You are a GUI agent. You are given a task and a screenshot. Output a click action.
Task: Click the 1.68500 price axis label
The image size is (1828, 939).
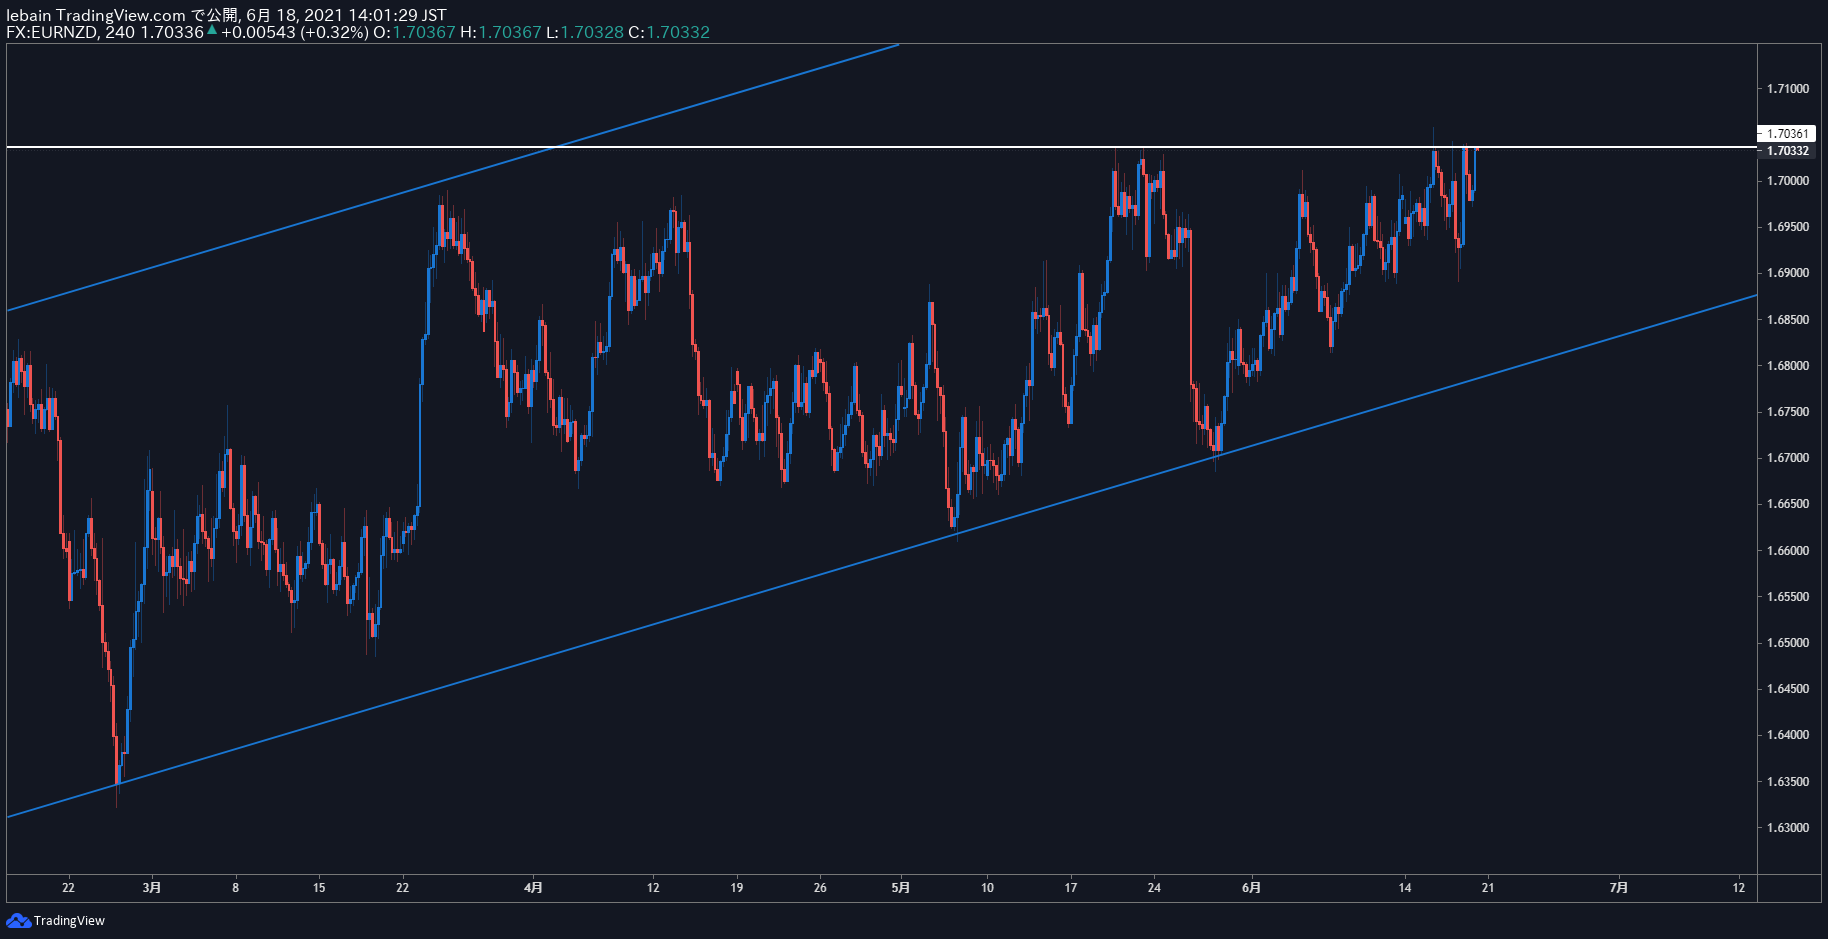1787,320
